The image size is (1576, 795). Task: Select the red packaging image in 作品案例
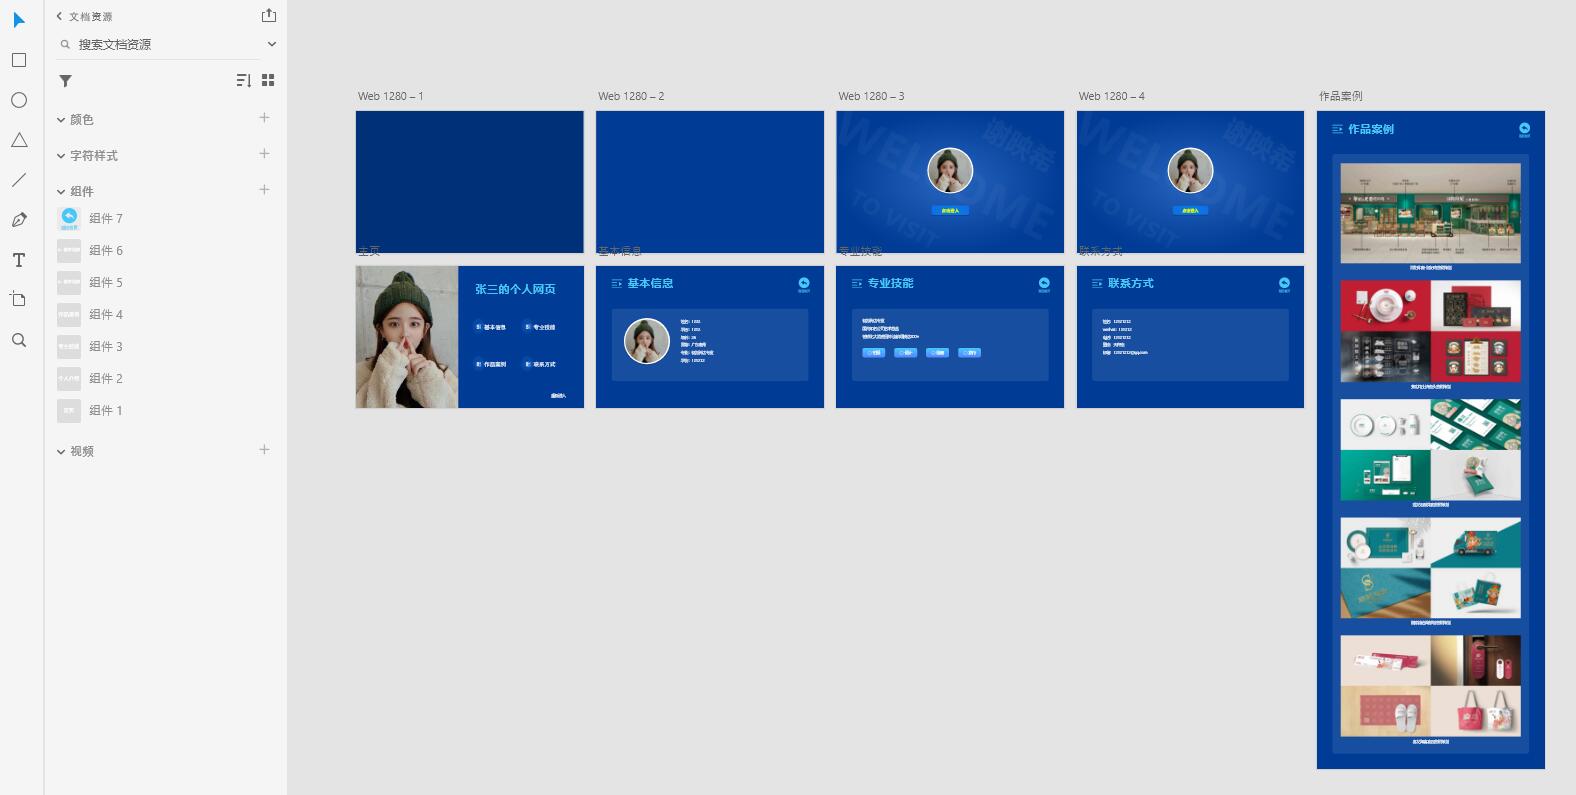tap(1430, 331)
